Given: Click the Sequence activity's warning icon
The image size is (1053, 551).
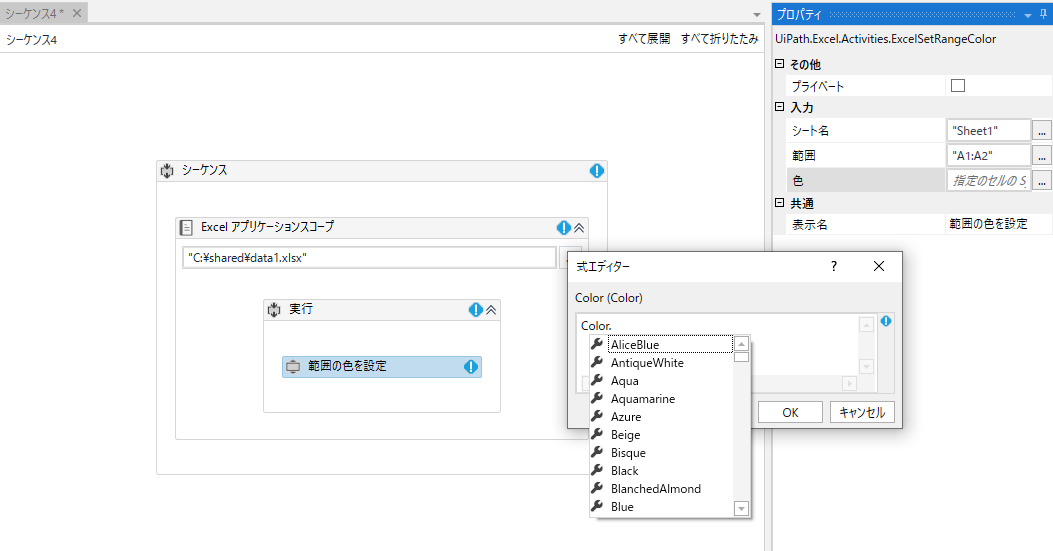Looking at the screenshot, I should coord(596,171).
